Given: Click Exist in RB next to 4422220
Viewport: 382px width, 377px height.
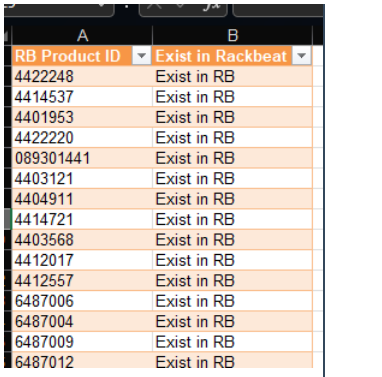Looking at the screenshot, I should (232, 137).
